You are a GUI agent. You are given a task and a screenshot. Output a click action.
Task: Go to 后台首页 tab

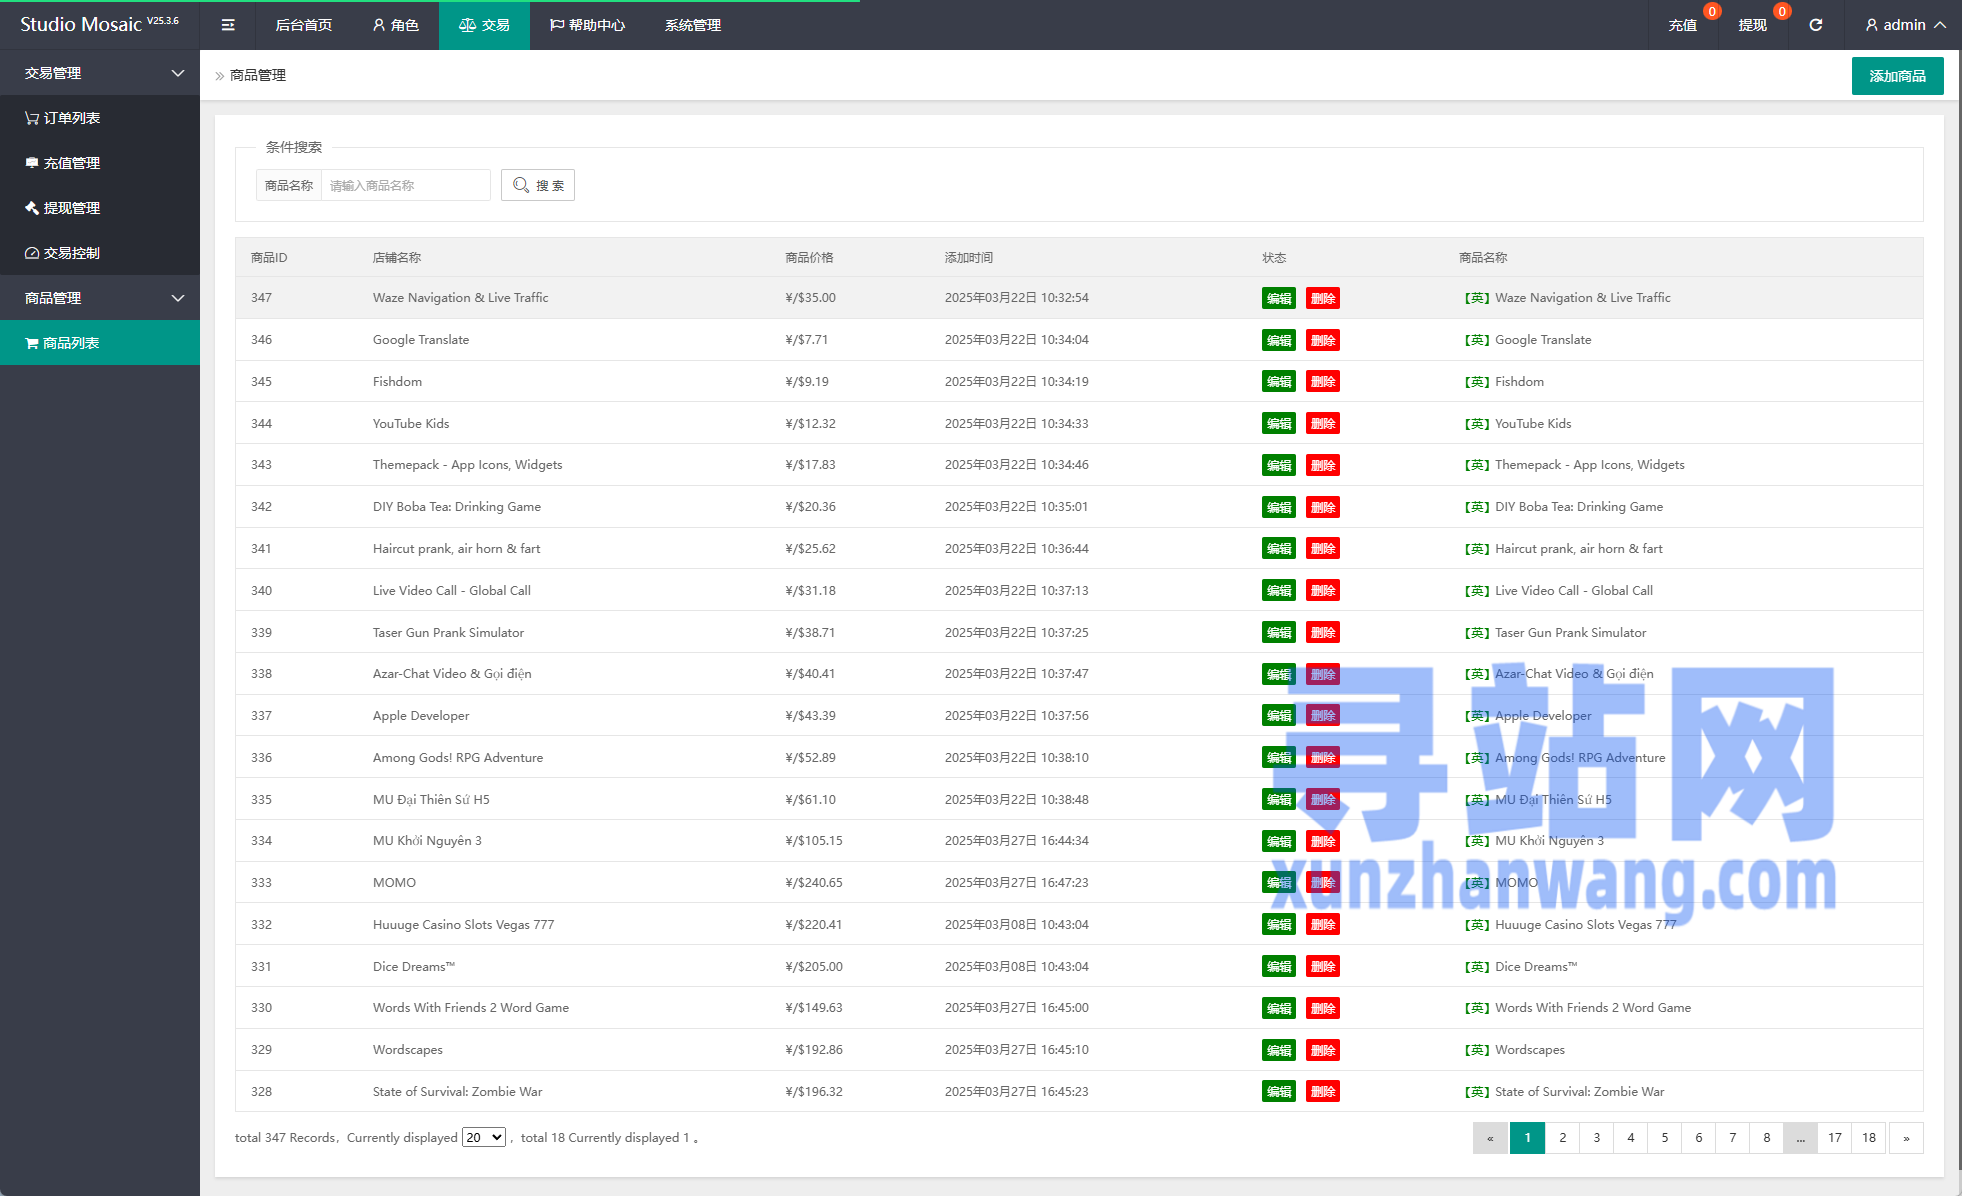pos(303,25)
